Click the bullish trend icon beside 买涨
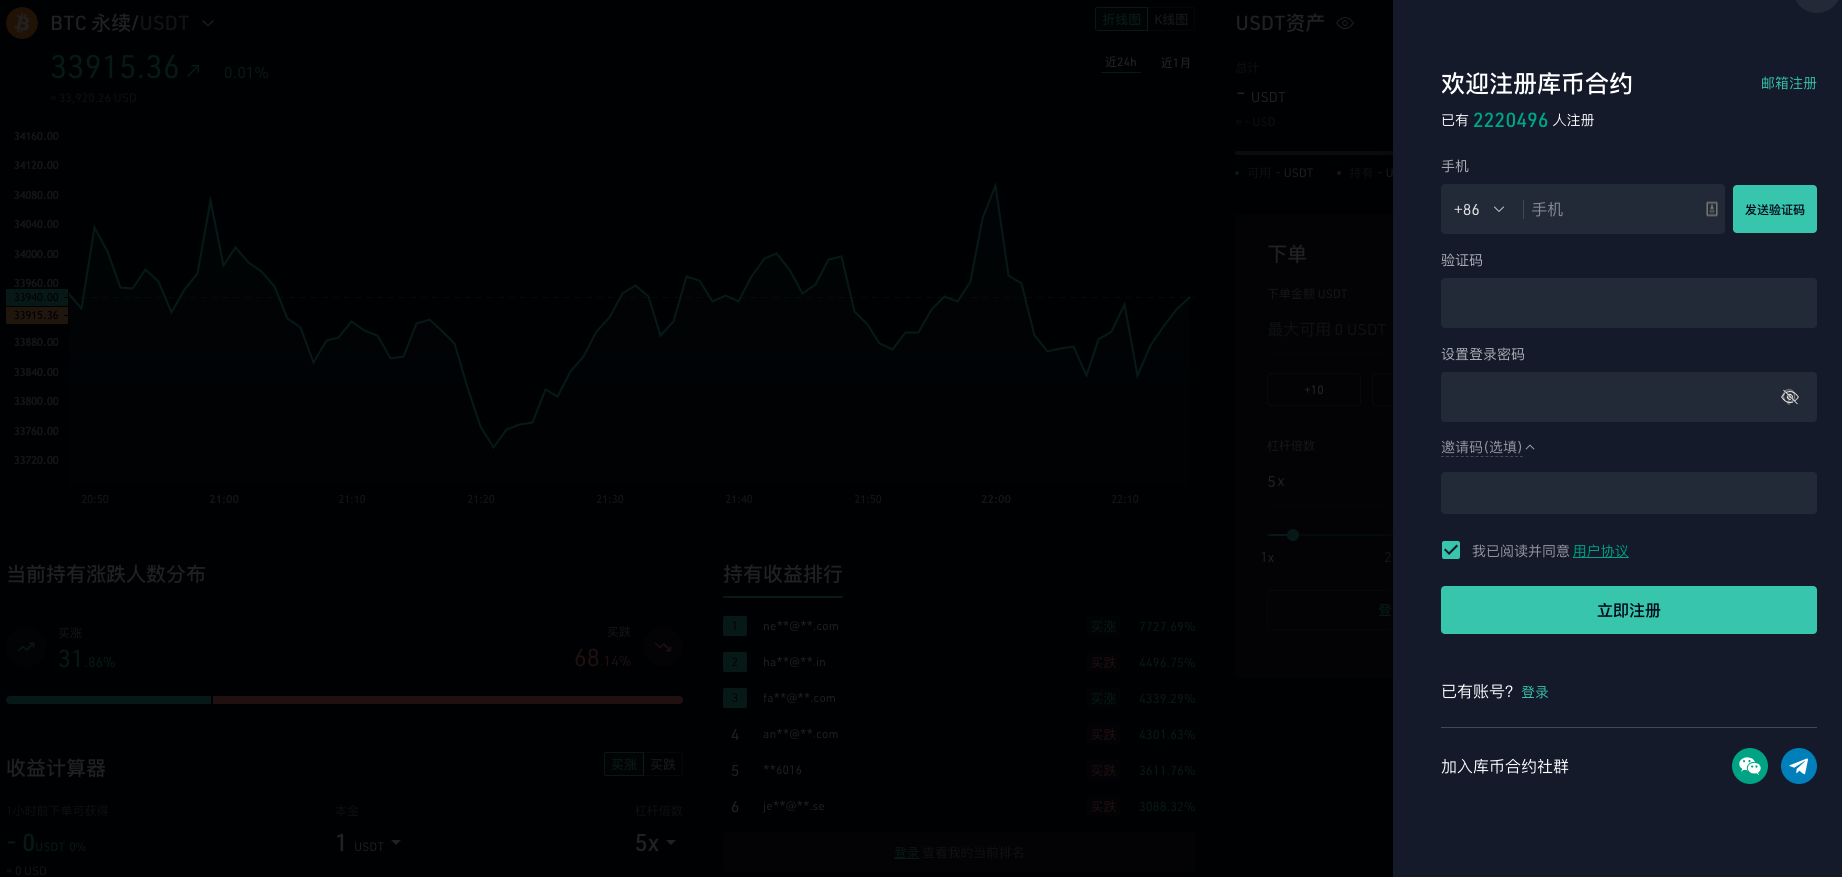This screenshot has width=1842, height=877. 26,647
